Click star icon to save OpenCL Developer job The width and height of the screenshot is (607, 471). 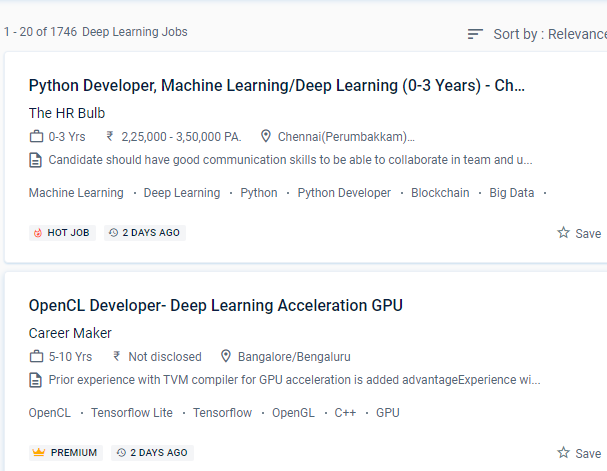(x=564, y=453)
